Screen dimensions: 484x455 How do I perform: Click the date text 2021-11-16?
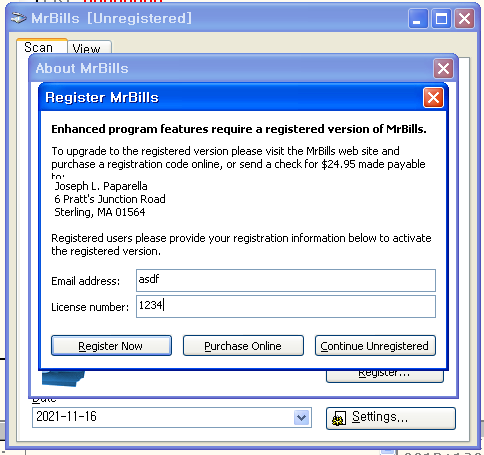tap(66, 416)
